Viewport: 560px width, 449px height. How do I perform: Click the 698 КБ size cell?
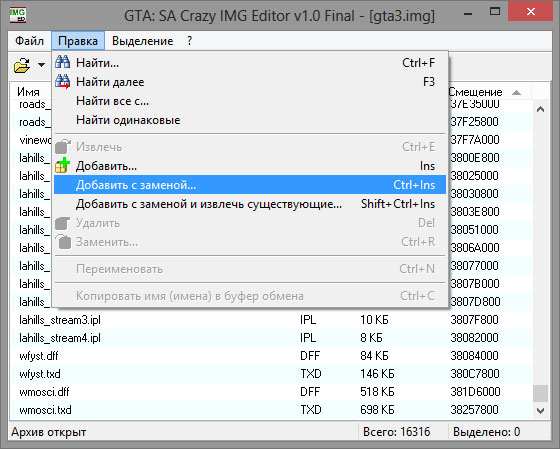tap(377, 410)
